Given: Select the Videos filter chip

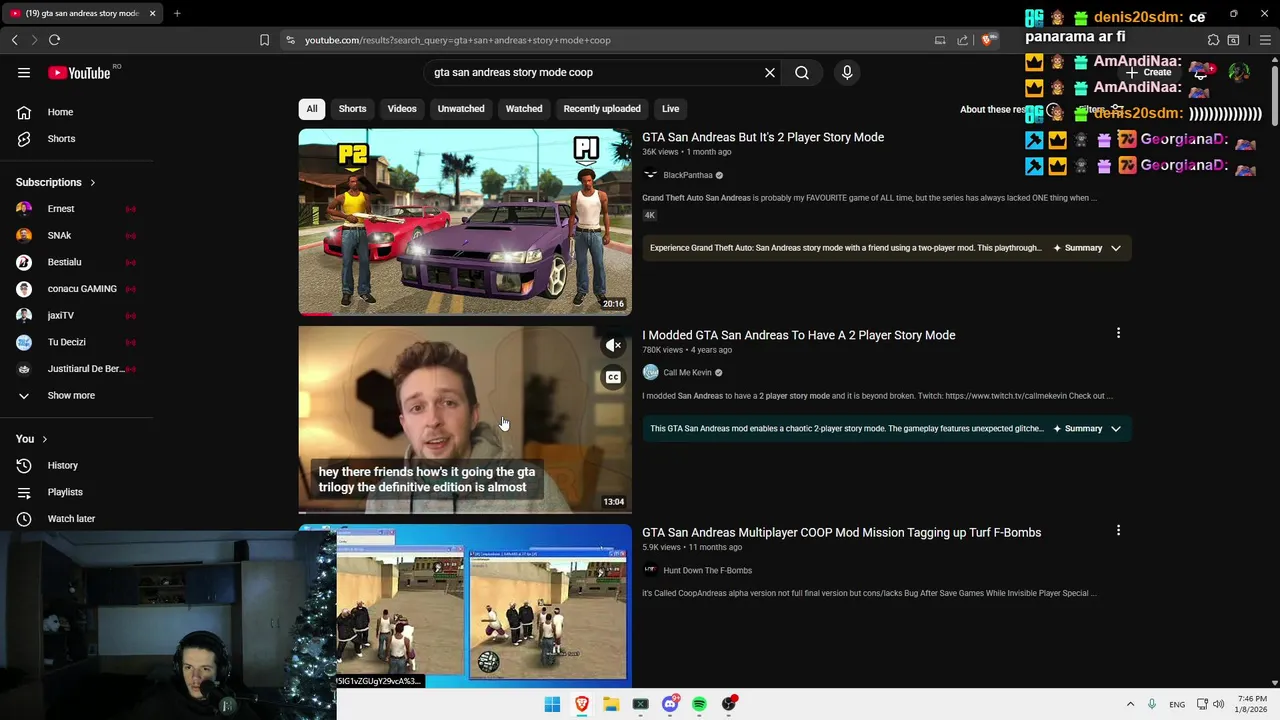Looking at the screenshot, I should [x=402, y=109].
